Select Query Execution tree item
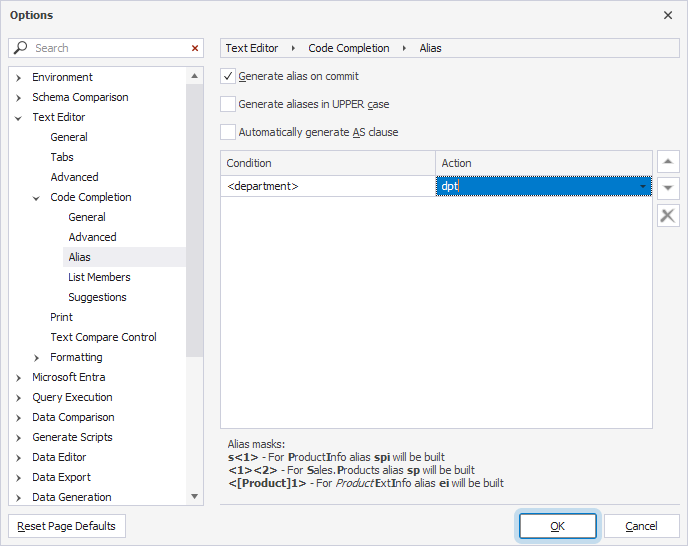The image size is (688, 546). [72, 397]
